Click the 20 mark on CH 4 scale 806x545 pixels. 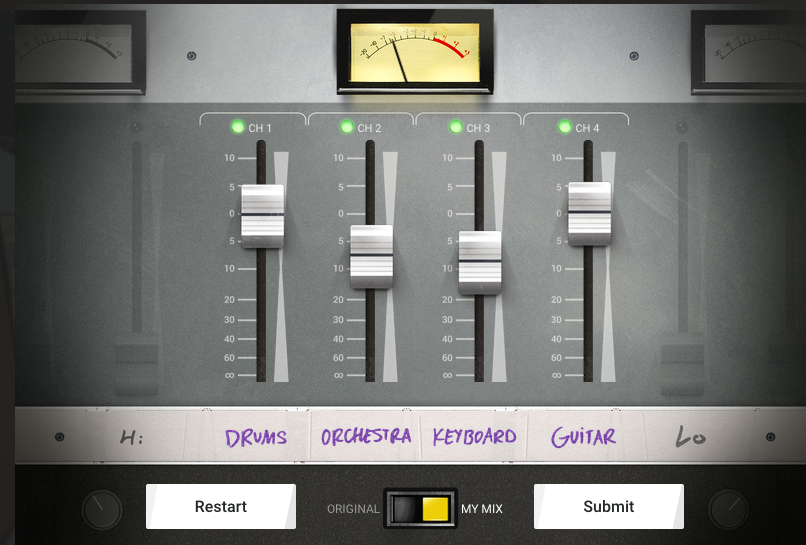coord(556,299)
